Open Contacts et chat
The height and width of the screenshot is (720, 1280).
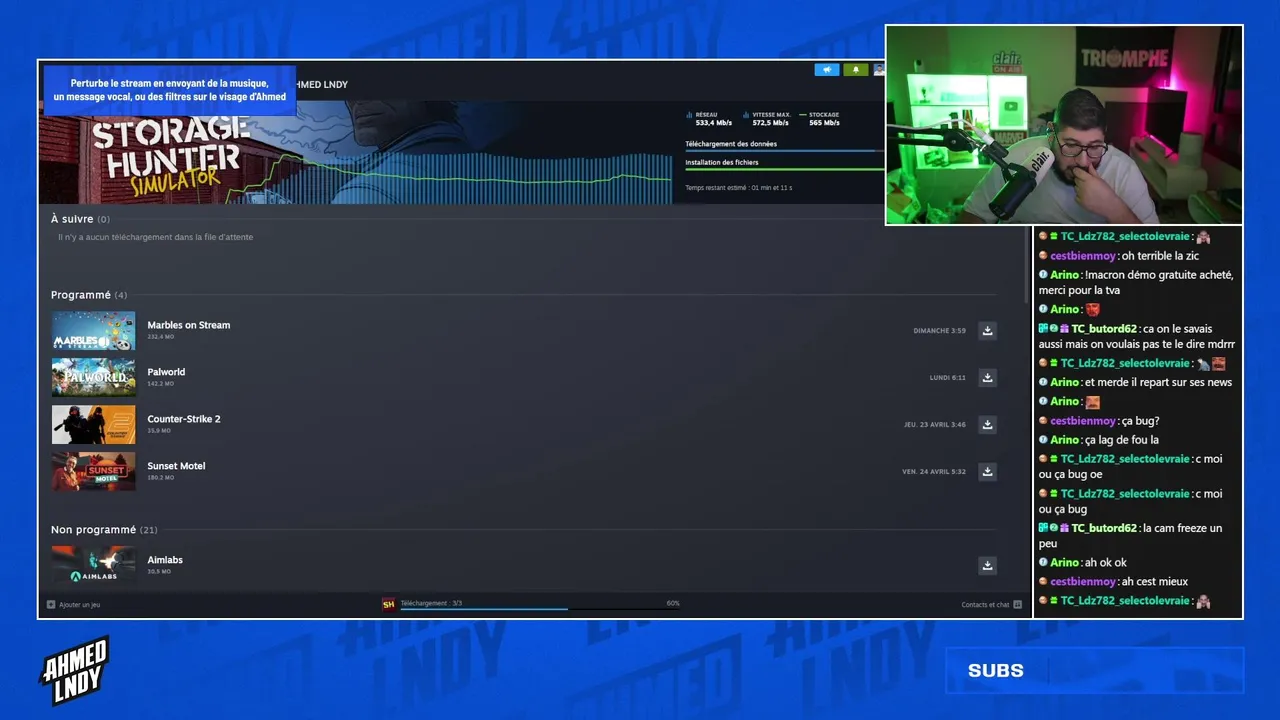coord(986,605)
